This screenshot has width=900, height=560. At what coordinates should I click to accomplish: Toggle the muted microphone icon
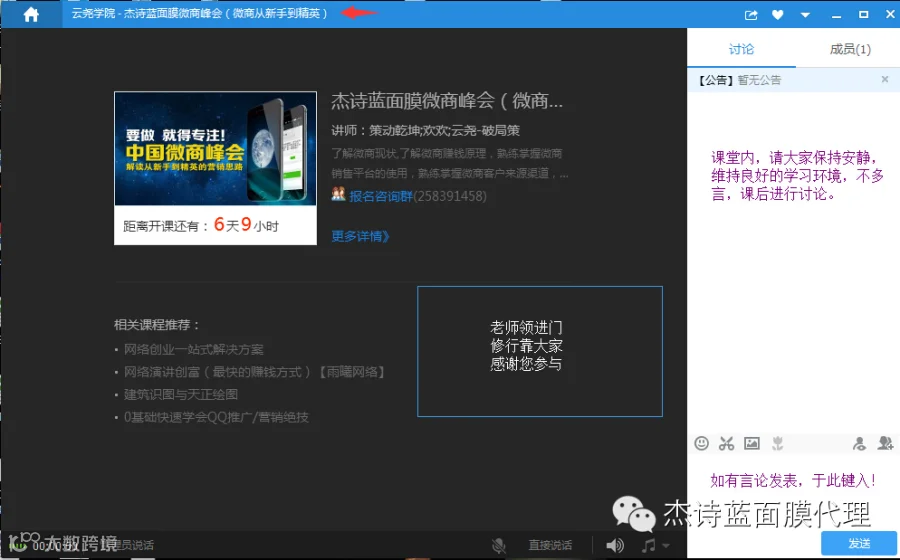tap(499, 545)
